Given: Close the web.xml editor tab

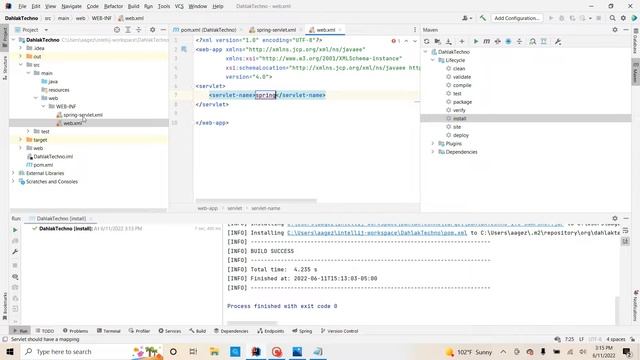Looking at the screenshot, I should click(x=340, y=30).
